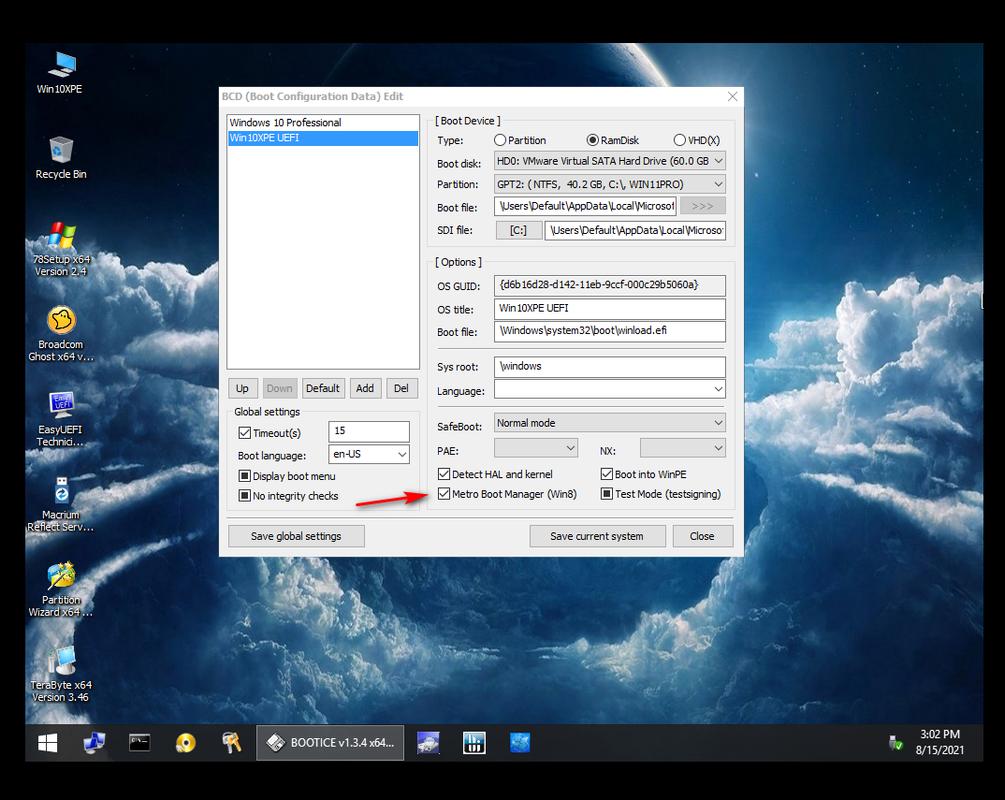
Task: Open the Boot language en-US dropdown
Action: pyautogui.click(x=369, y=454)
